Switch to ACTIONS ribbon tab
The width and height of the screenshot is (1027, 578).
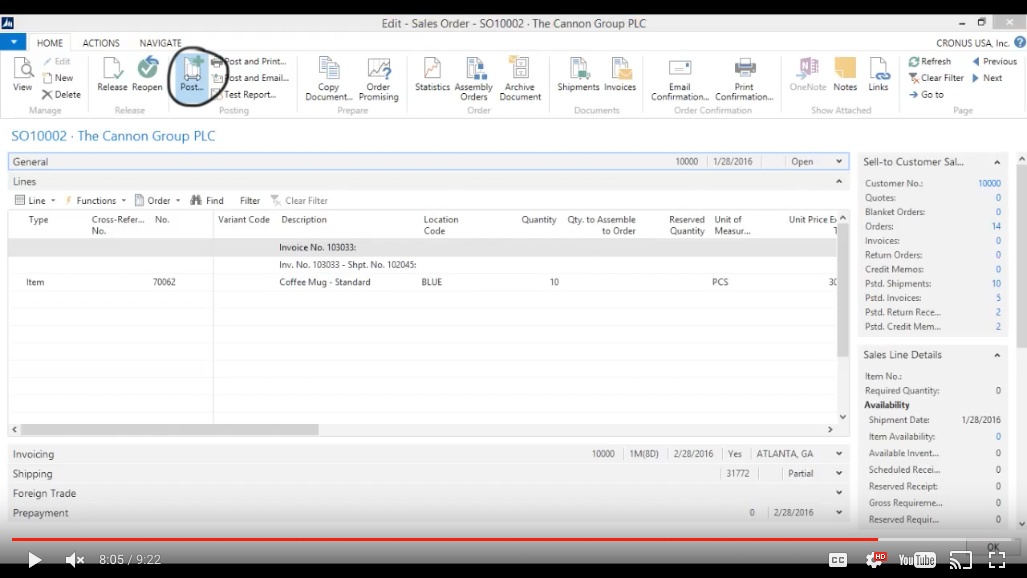[x=101, y=43]
